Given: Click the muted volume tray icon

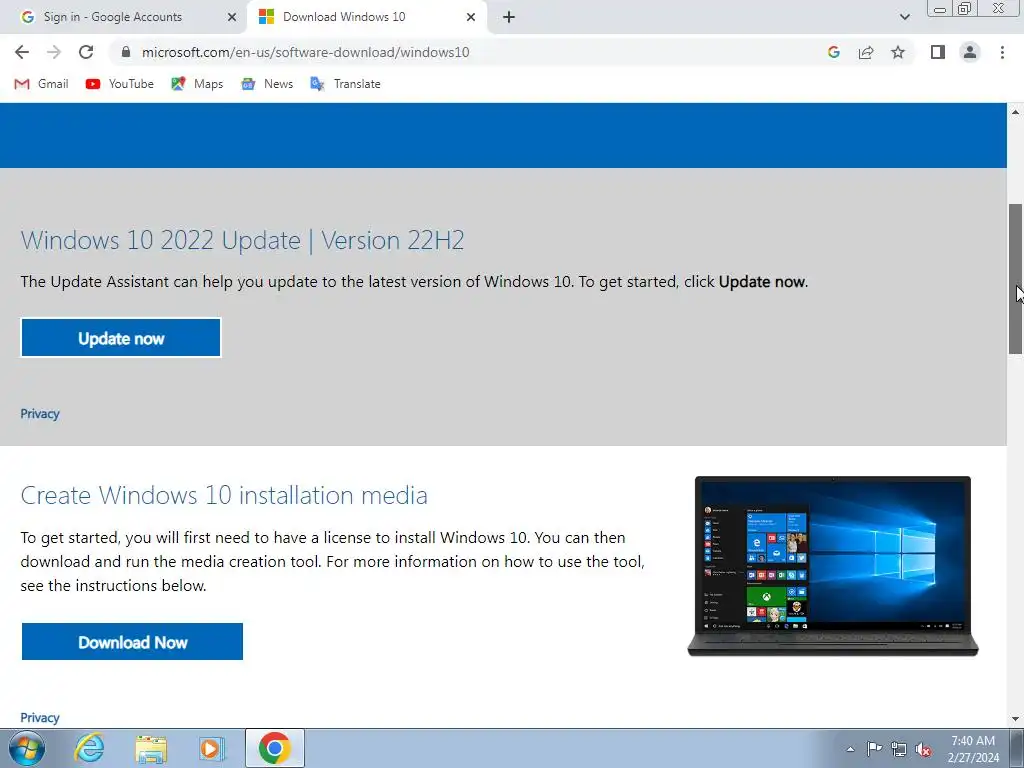Looking at the screenshot, I should [x=923, y=749].
